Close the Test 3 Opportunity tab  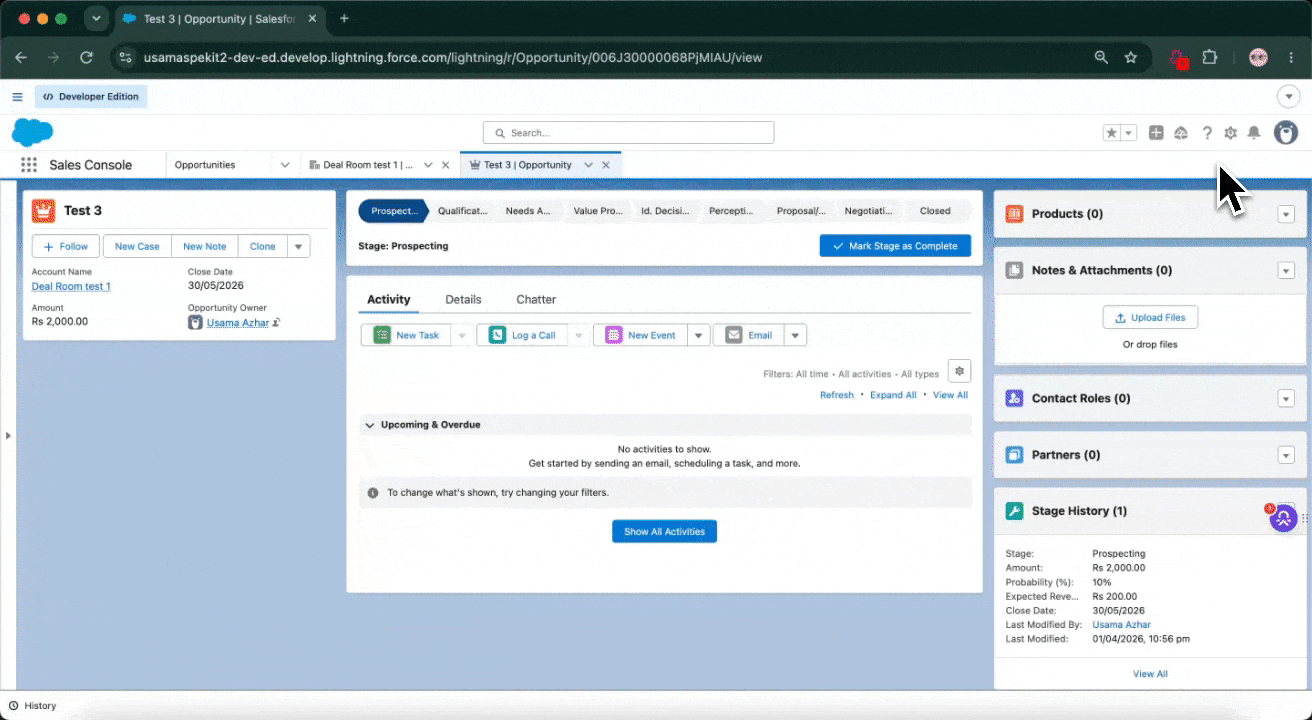605,165
